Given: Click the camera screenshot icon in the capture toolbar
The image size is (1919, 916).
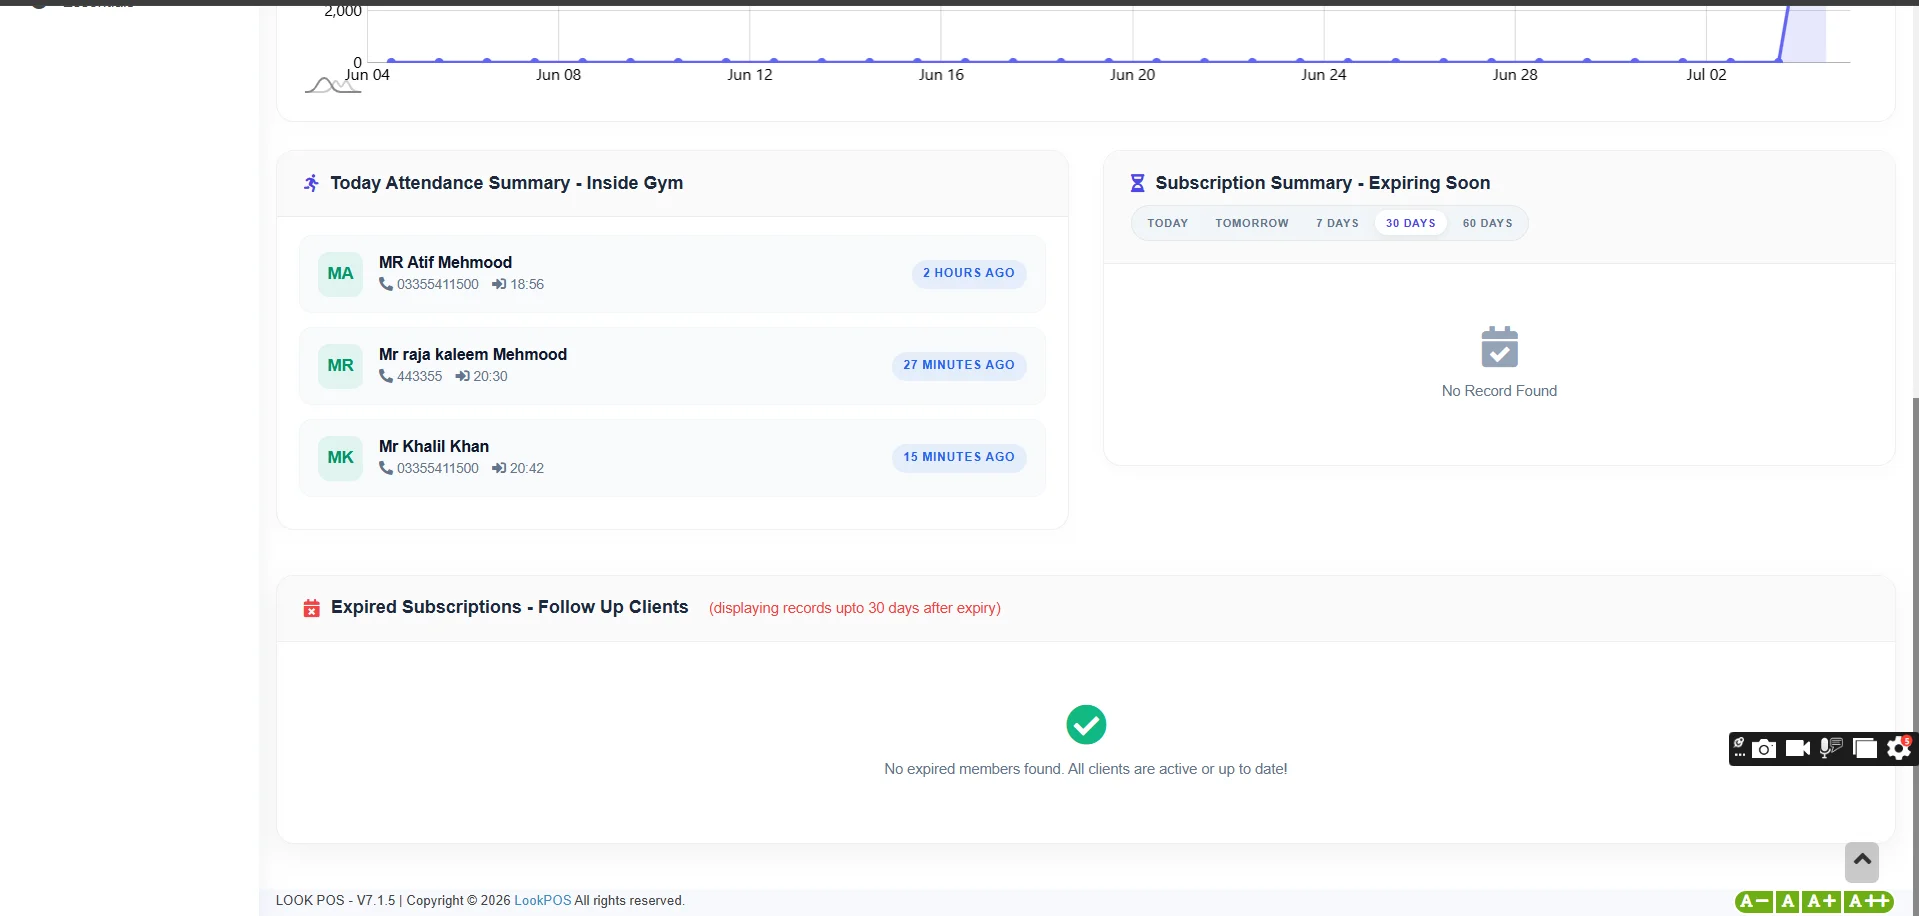Looking at the screenshot, I should pyautogui.click(x=1764, y=749).
